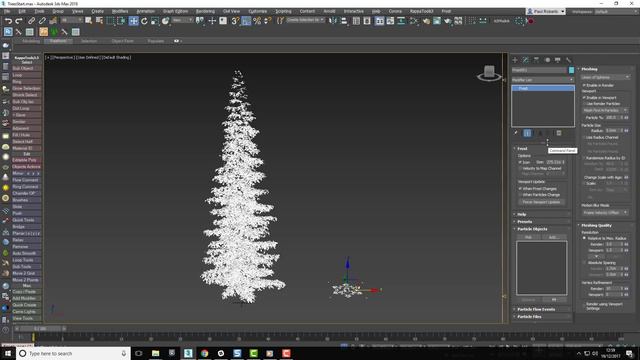Viewport: 640px width, 360px height.
Task: Click the Auto Smooth button in left panel
Action: click(27, 253)
